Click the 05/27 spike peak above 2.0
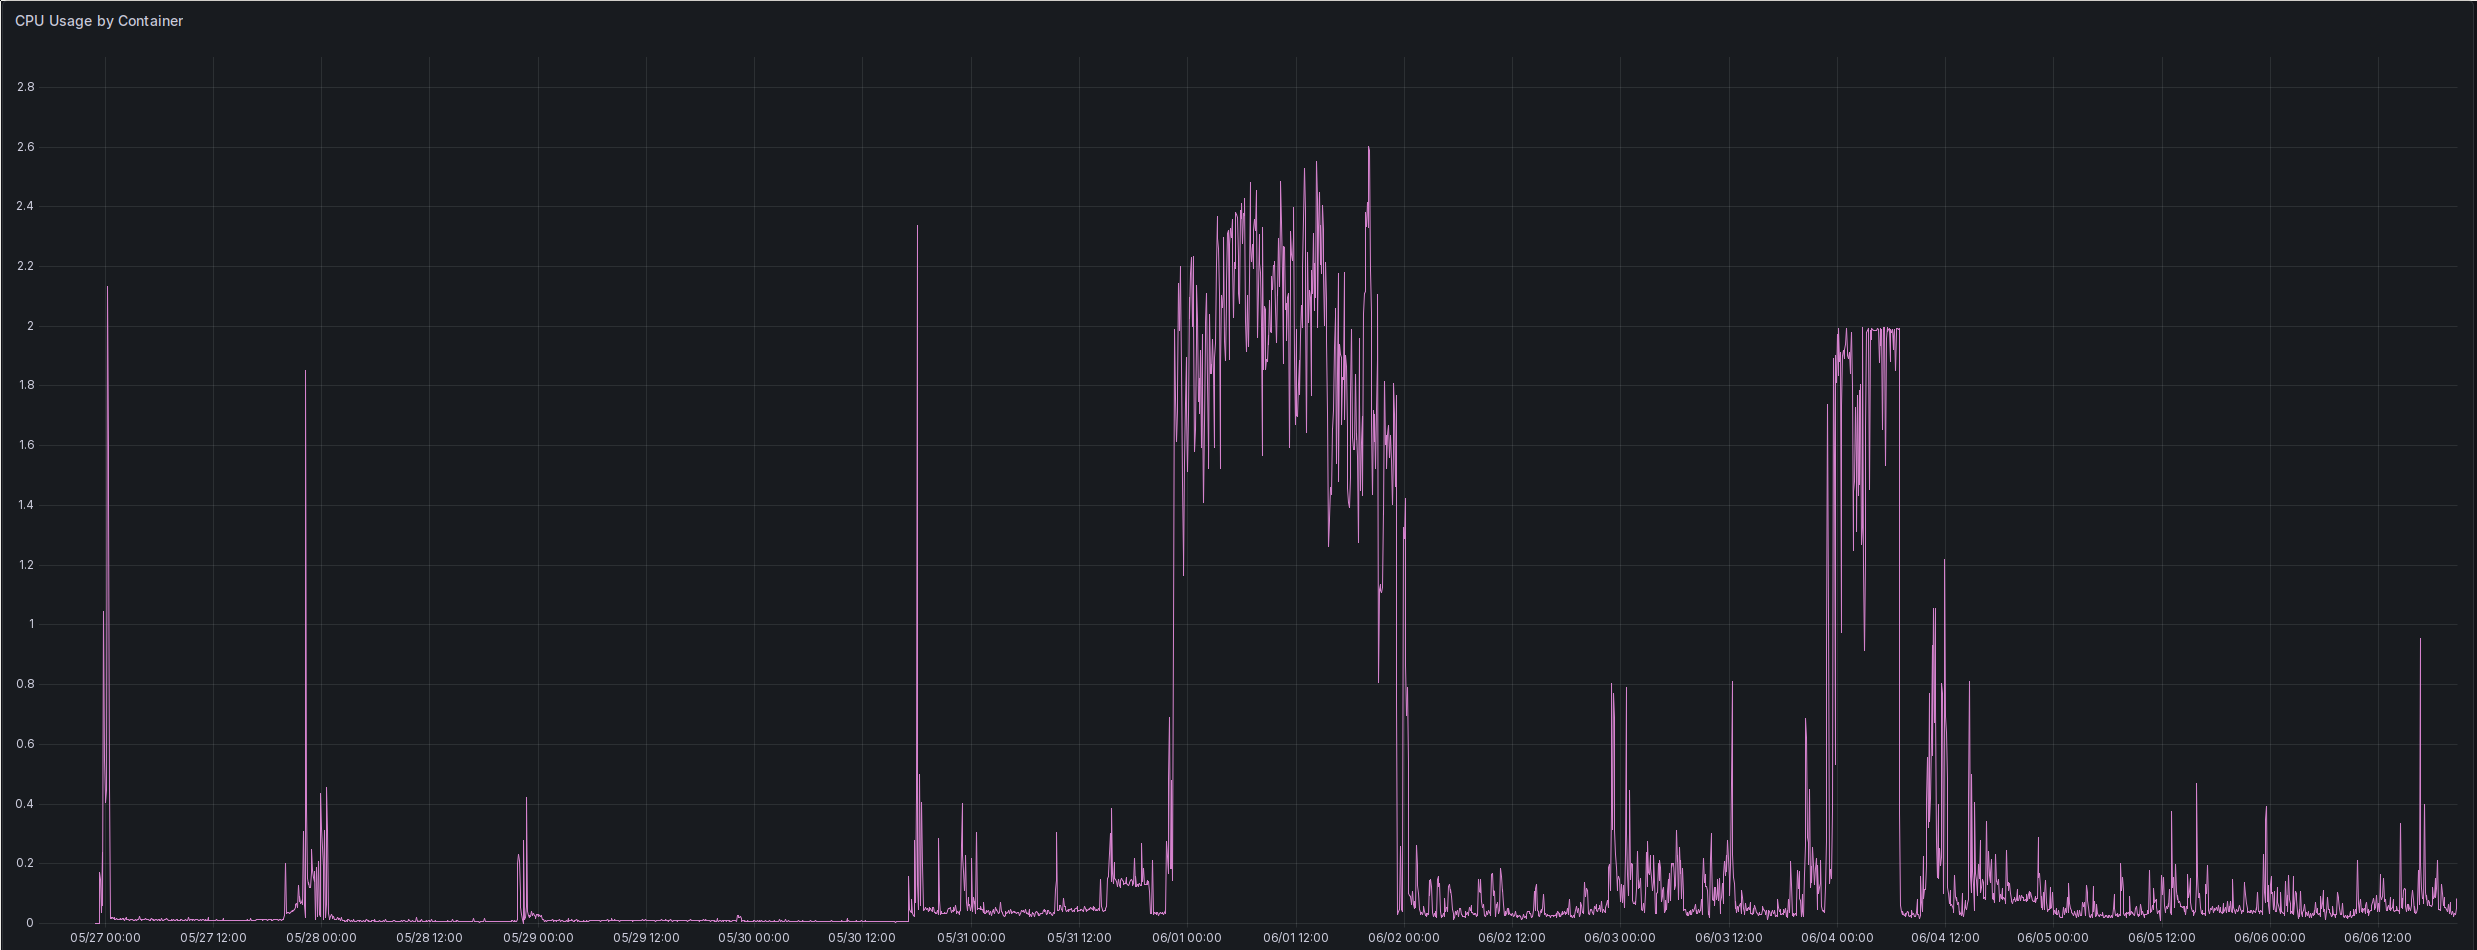2477x950 pixels. (107, 288)
